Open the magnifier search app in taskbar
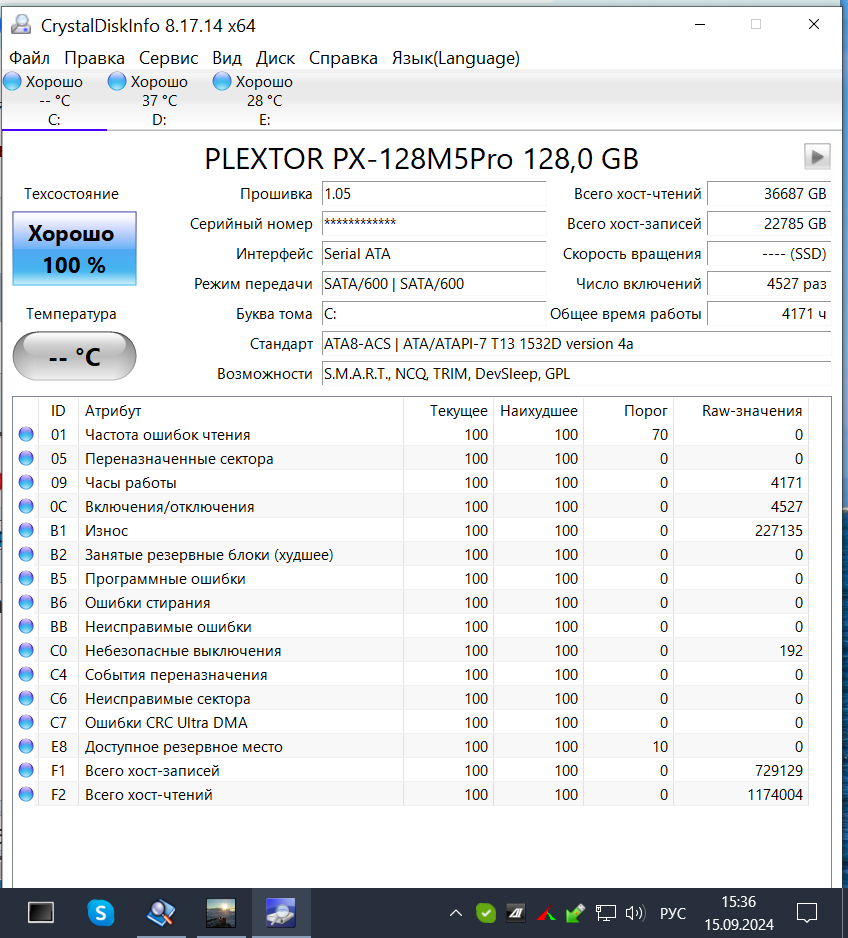The width and height of the screenshot is (848, 938). 161,913
